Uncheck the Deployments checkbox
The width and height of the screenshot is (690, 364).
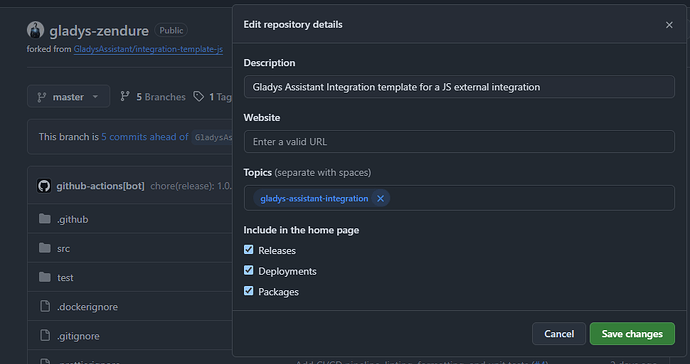tap(249, 270)
